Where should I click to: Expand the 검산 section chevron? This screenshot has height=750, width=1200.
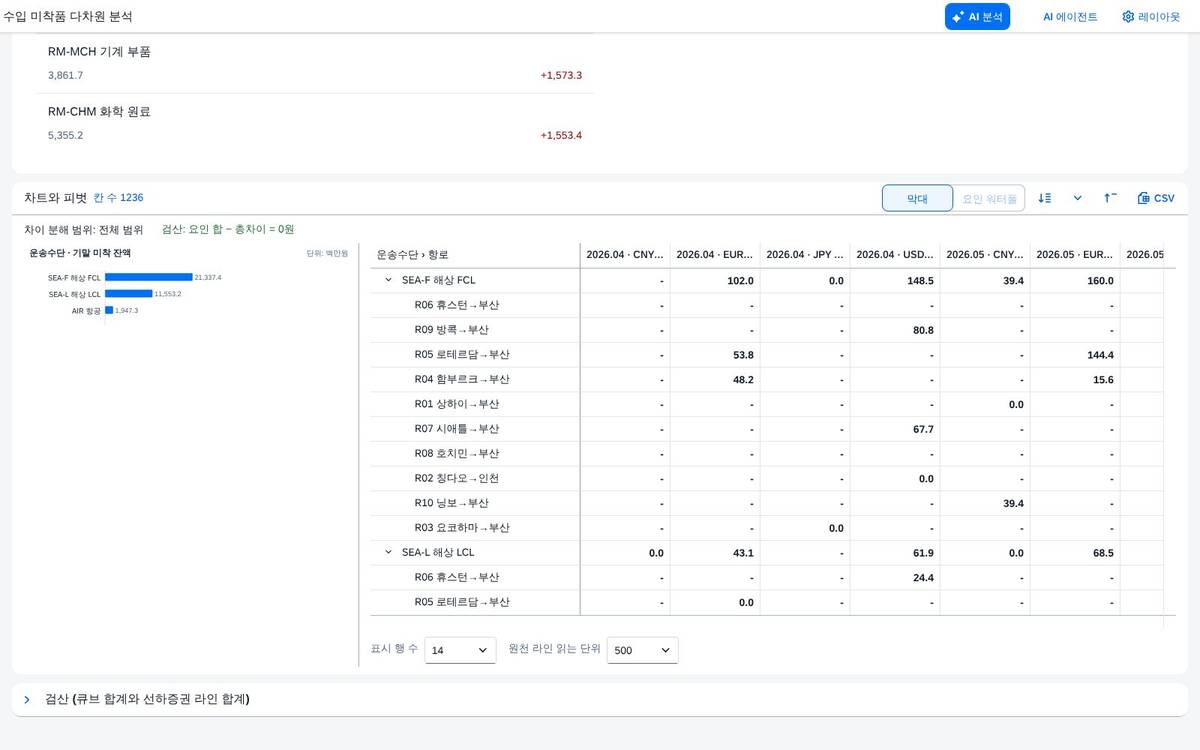(27, 699)
